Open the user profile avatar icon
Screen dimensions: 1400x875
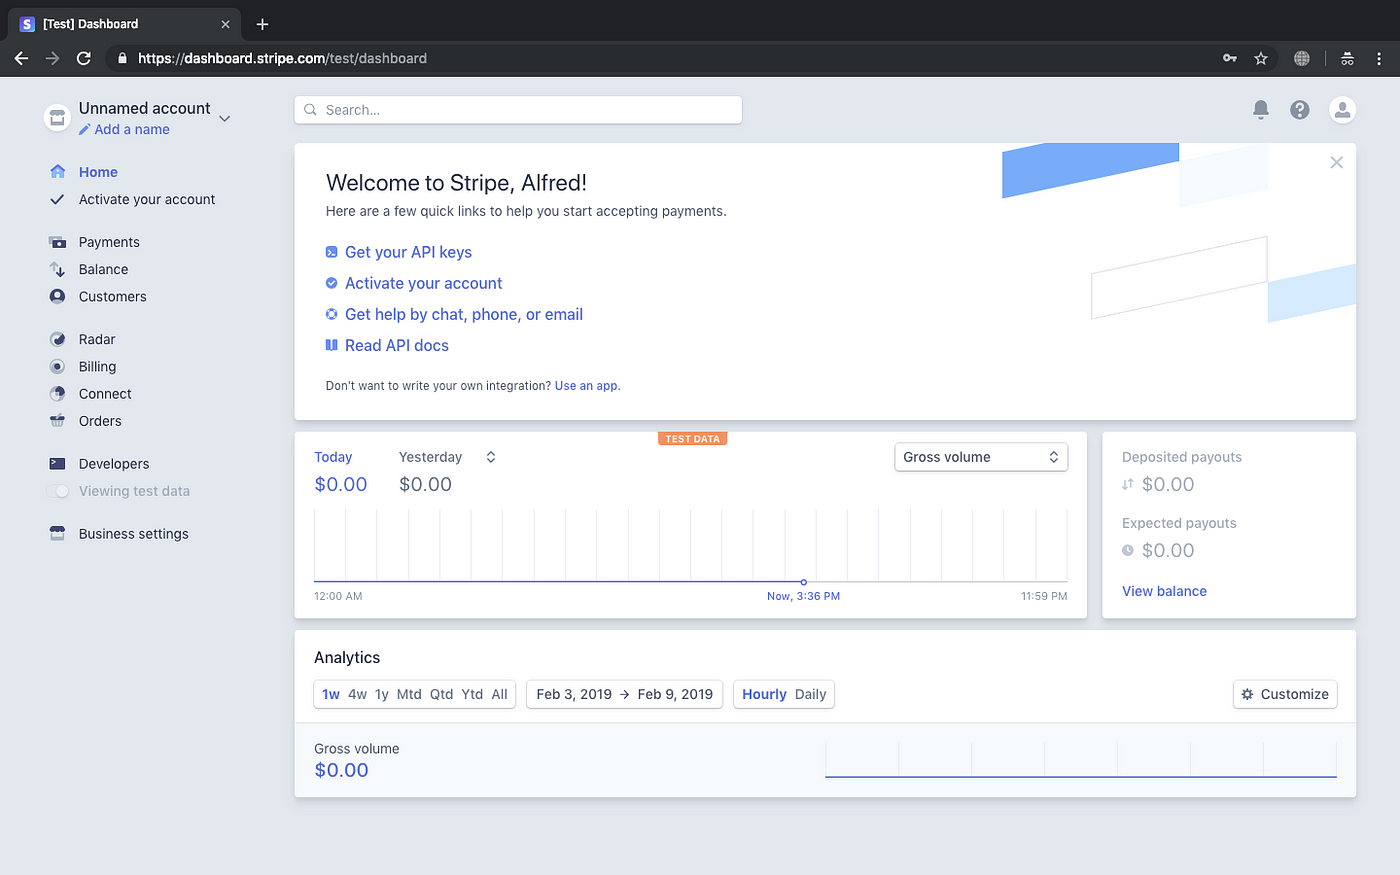pos(1342,110)
